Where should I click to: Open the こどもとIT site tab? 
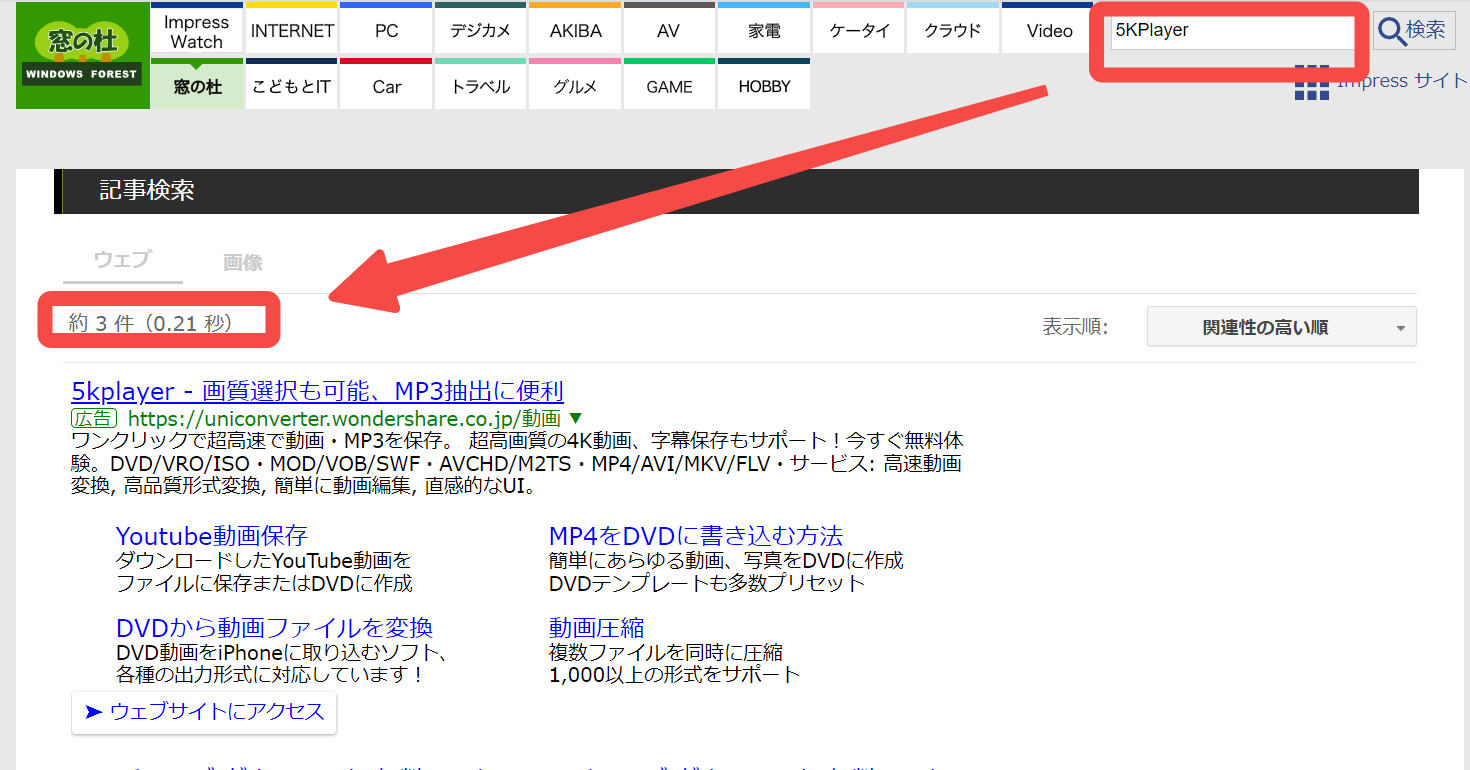coord(292,84)
